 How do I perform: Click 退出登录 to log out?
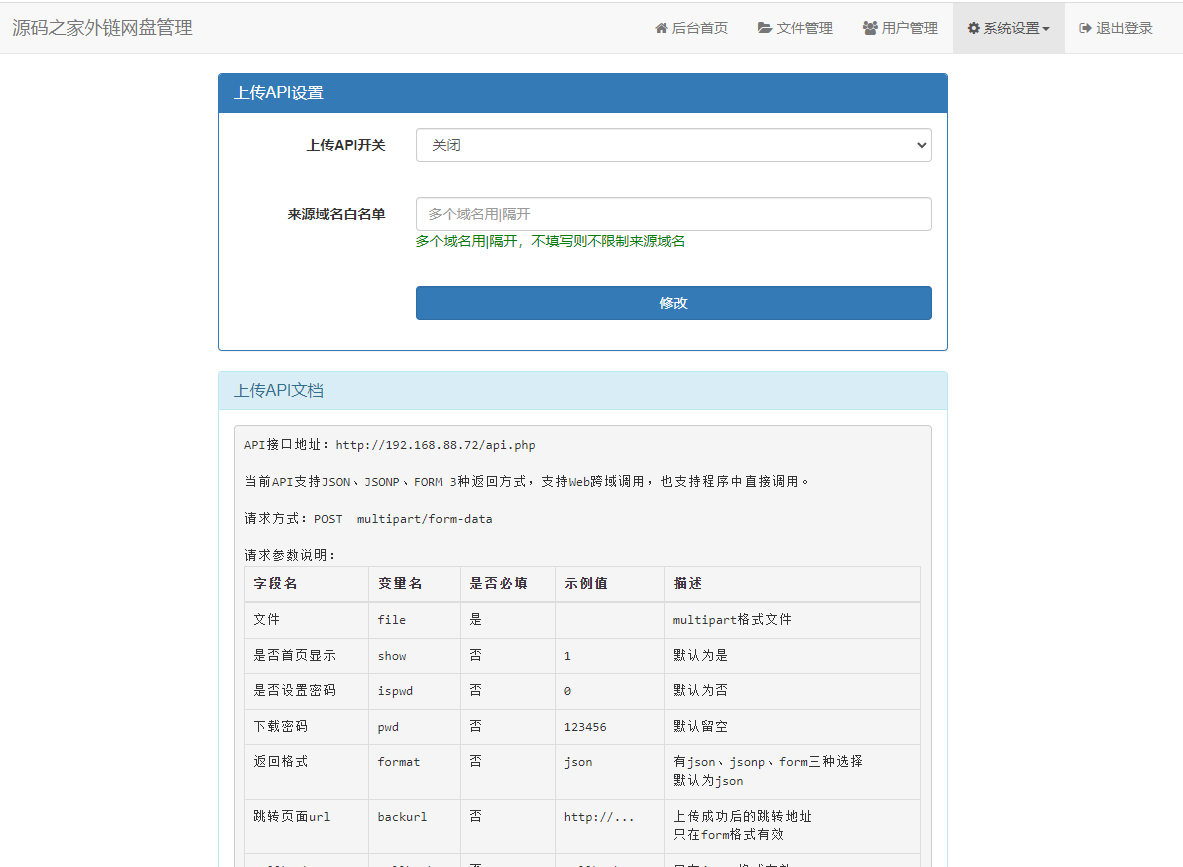[1116, 28]
